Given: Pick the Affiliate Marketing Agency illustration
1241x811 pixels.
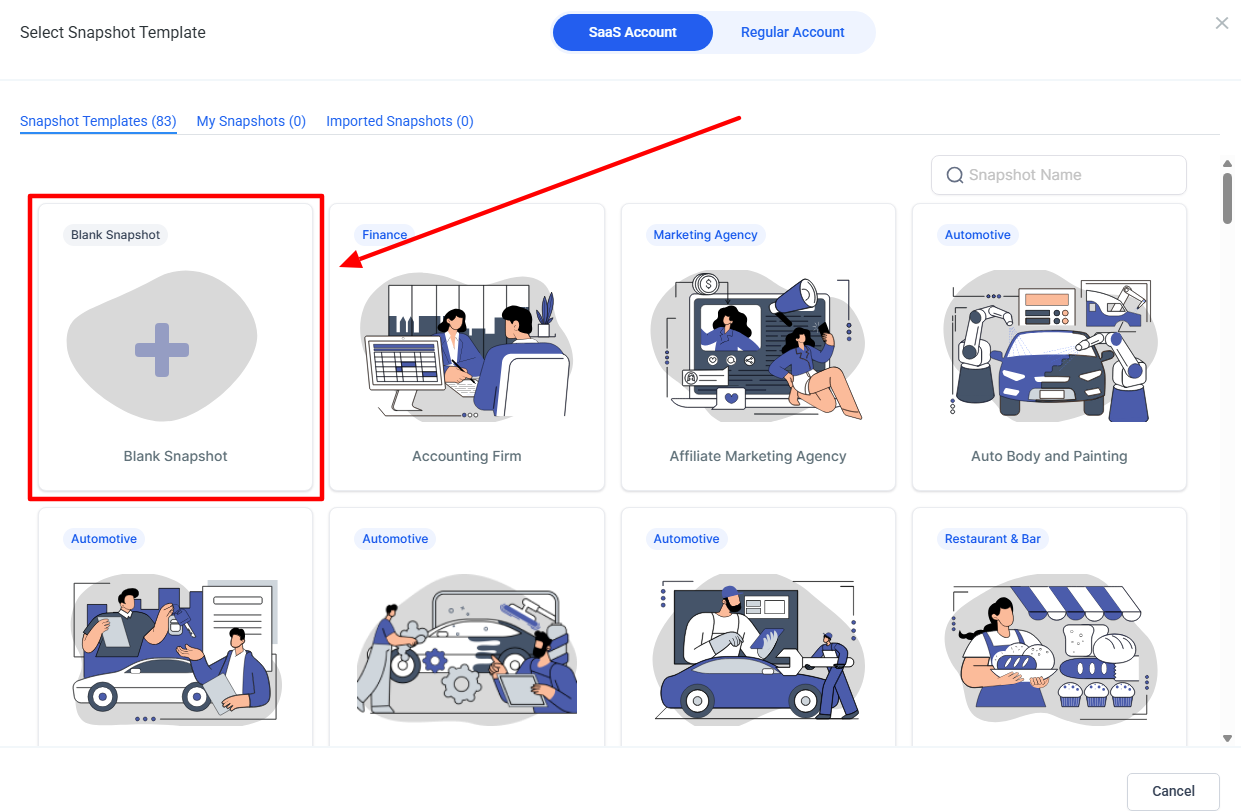Looking at the screenshot, I should [x=757, y=346].
